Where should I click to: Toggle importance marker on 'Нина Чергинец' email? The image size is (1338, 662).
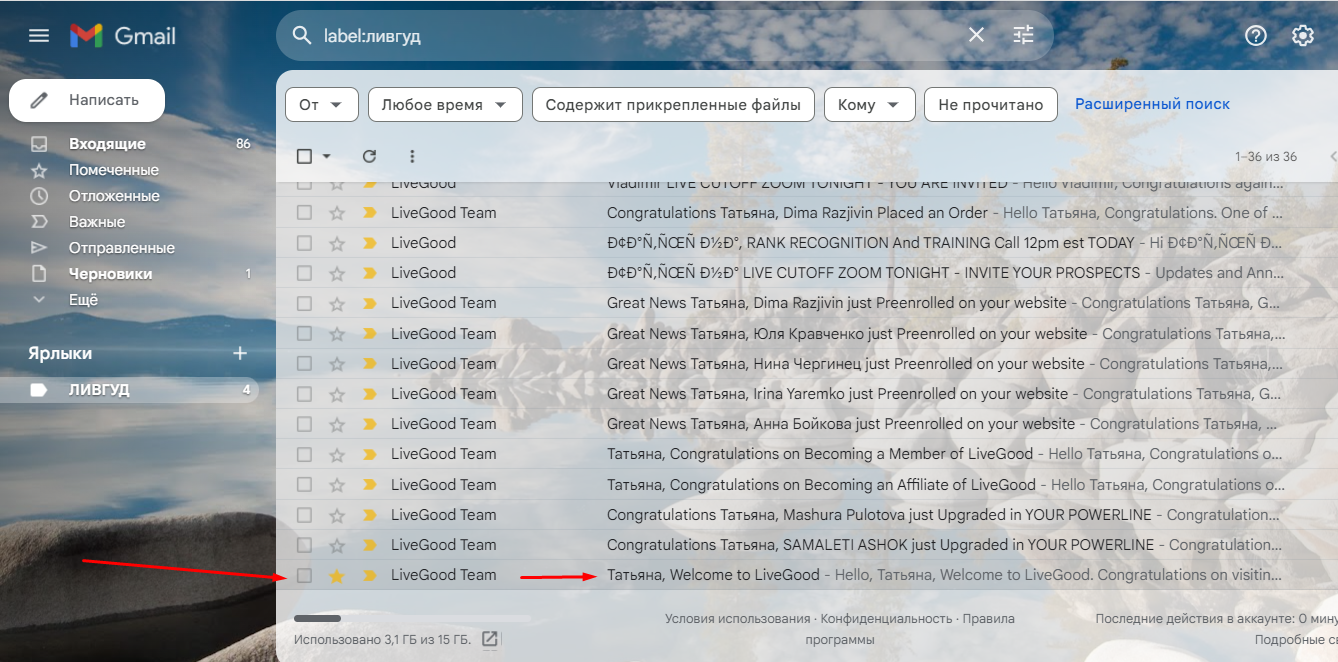(370, 364)
